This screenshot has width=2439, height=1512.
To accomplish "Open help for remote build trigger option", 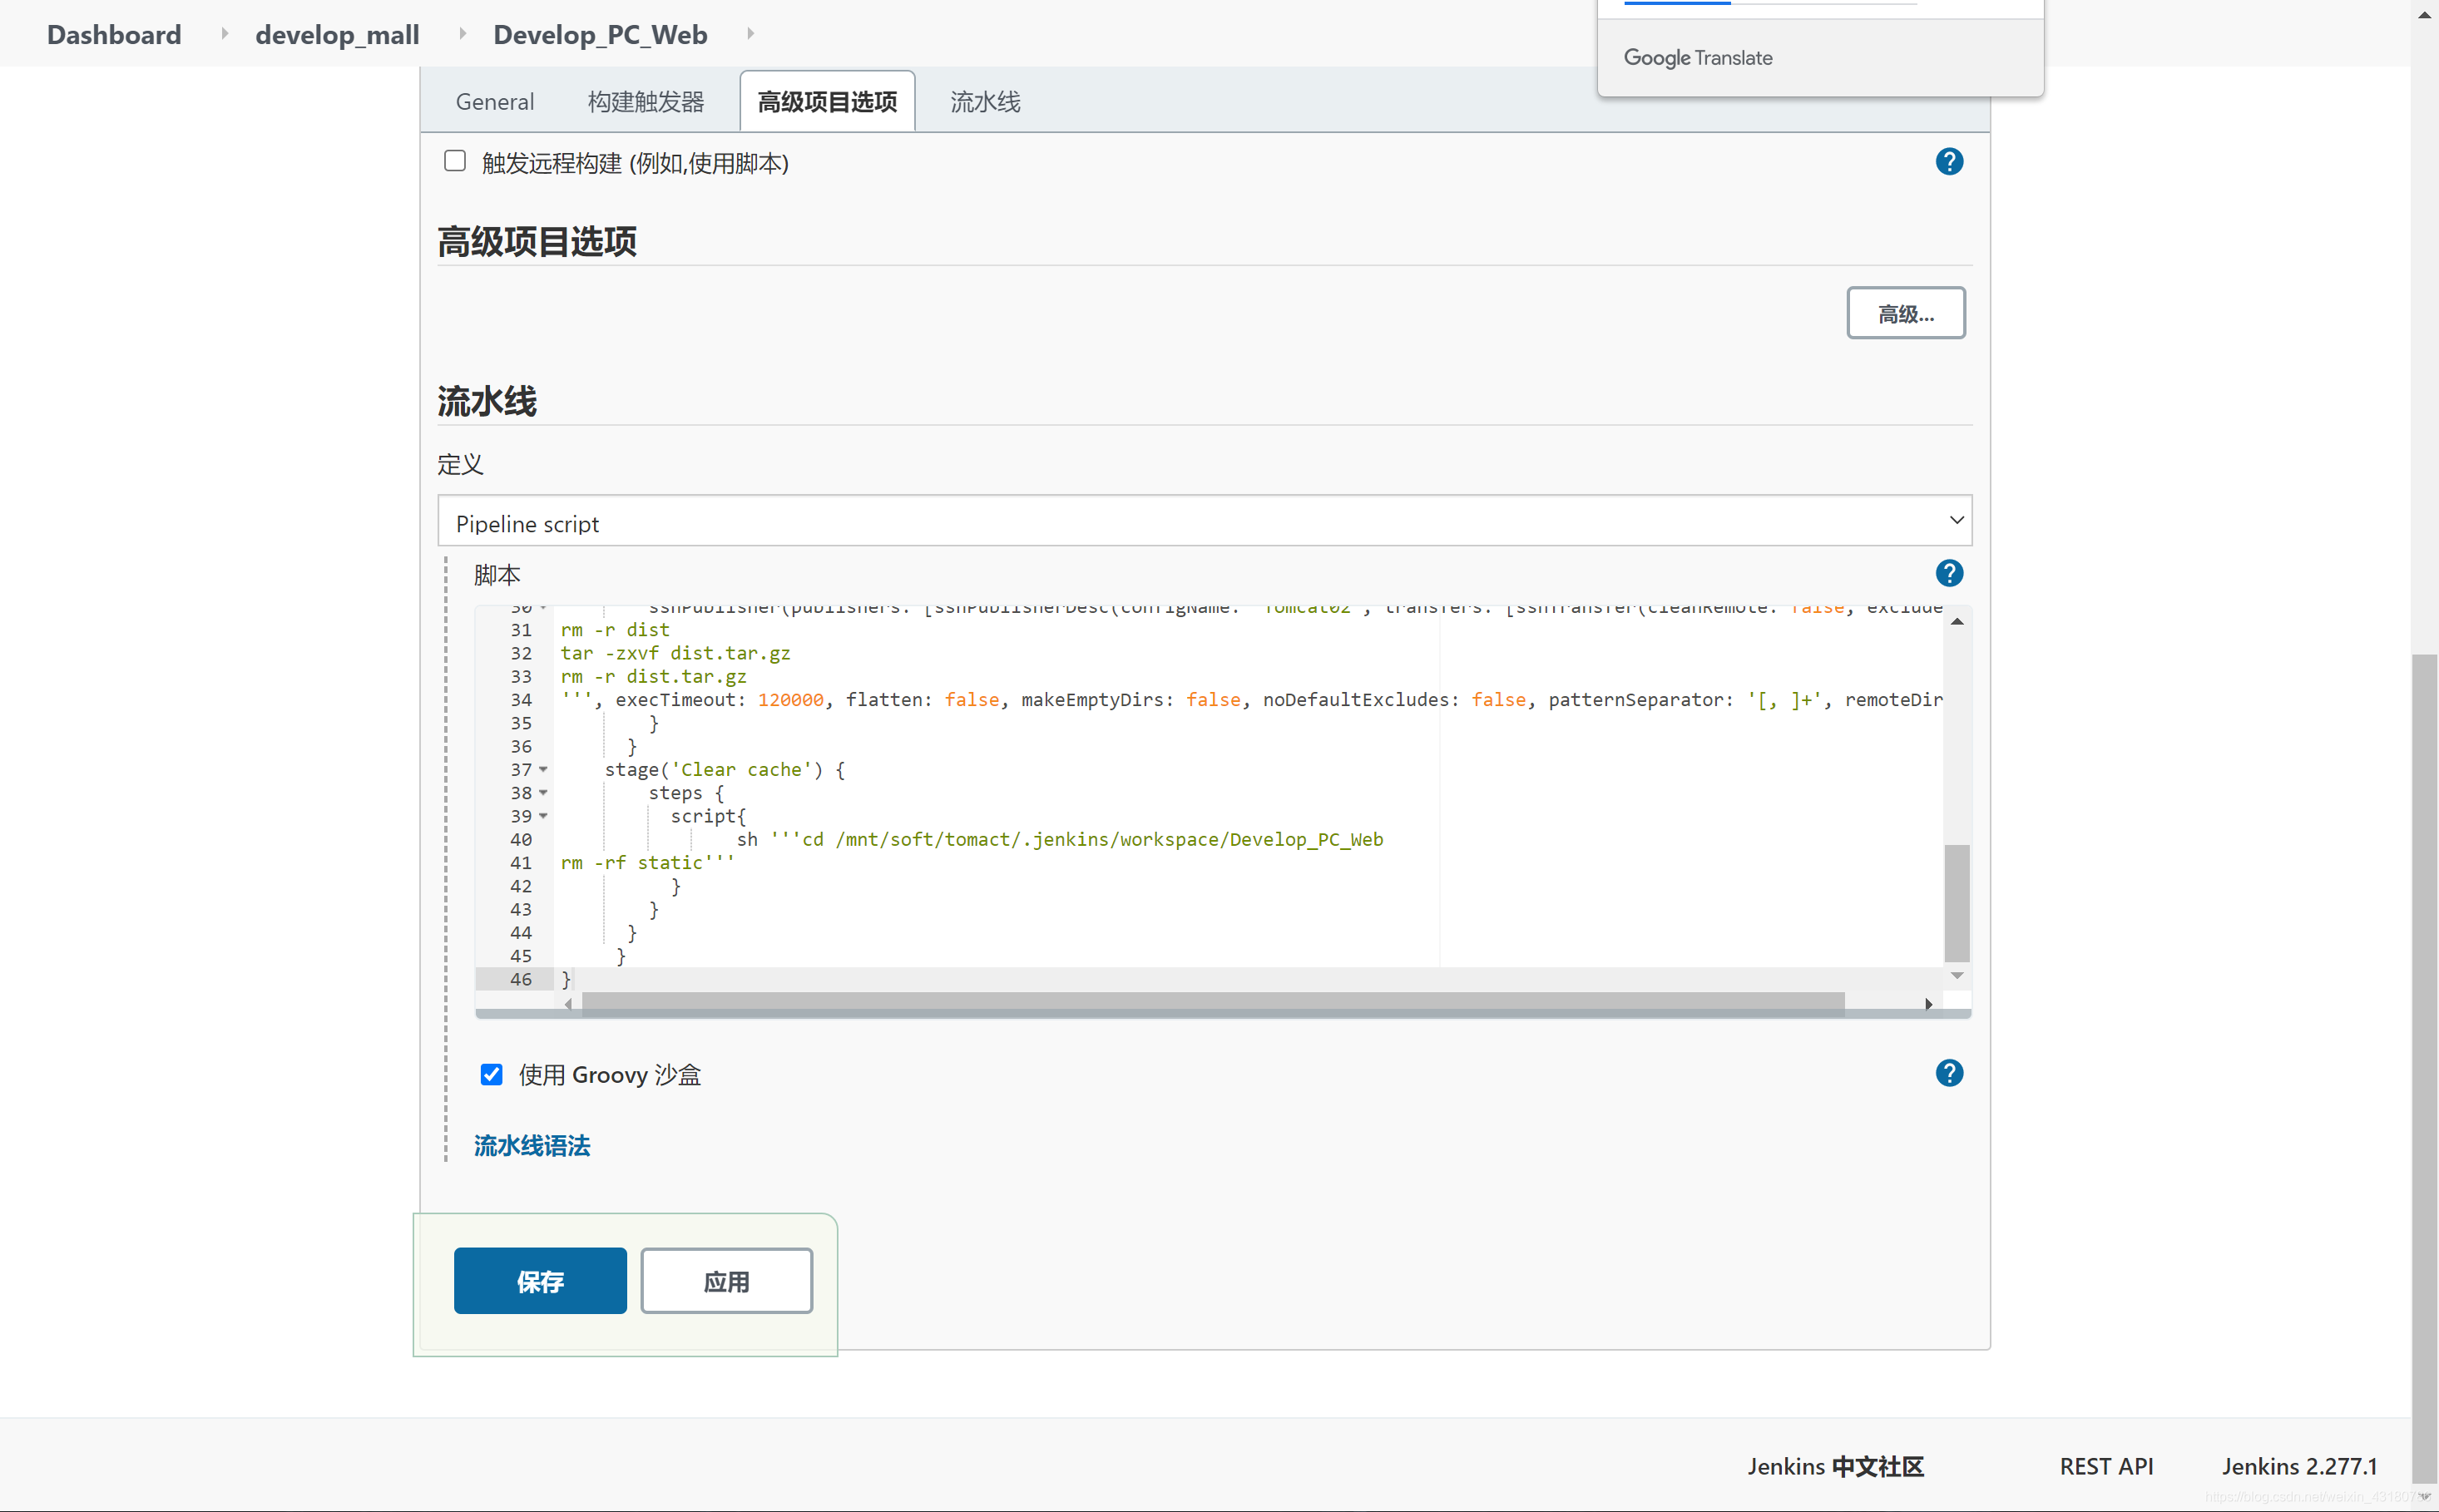I will 1948,162.
